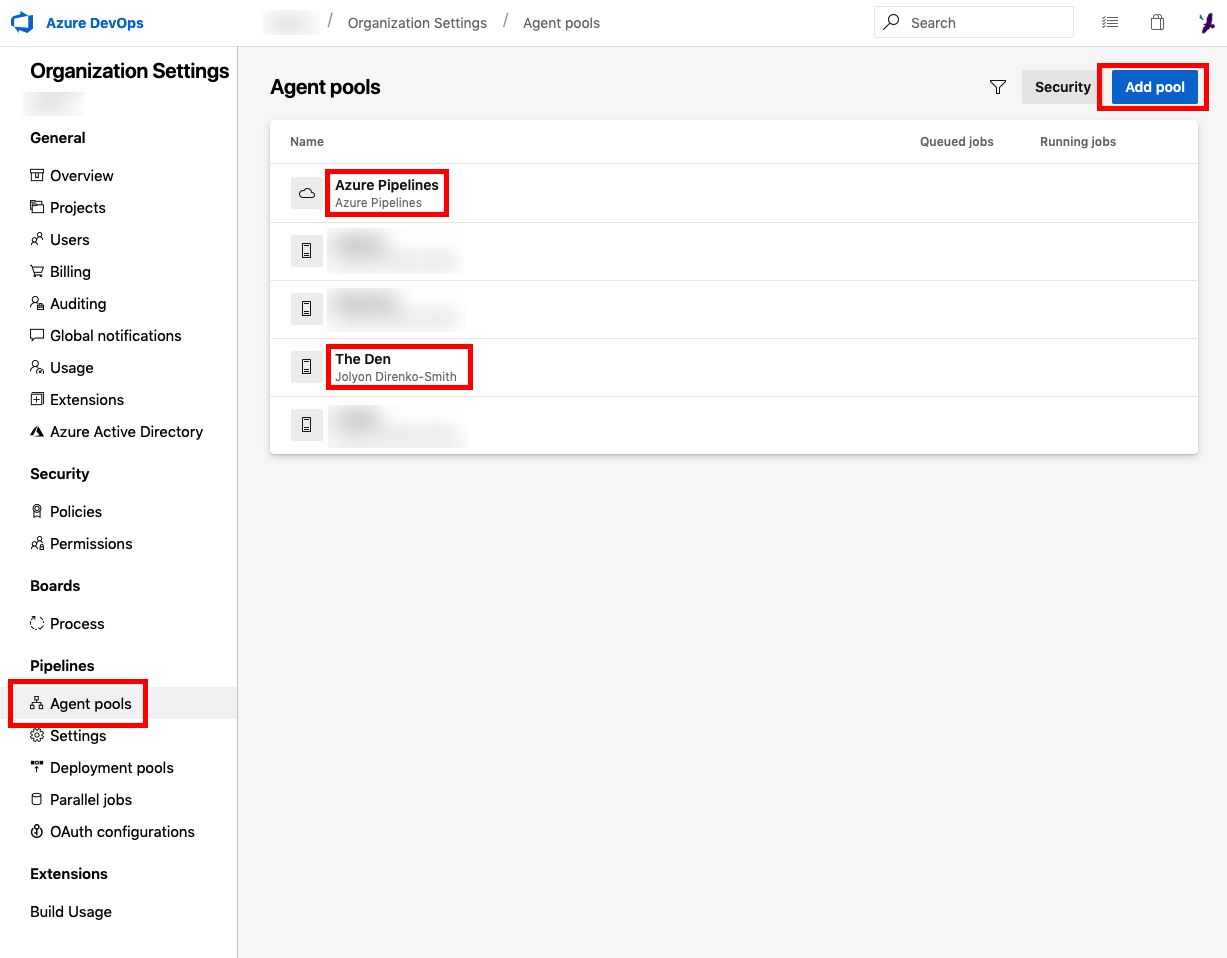Open the marketplace shopping bag icon
Screen dimensions: 1227x958
1157,22
